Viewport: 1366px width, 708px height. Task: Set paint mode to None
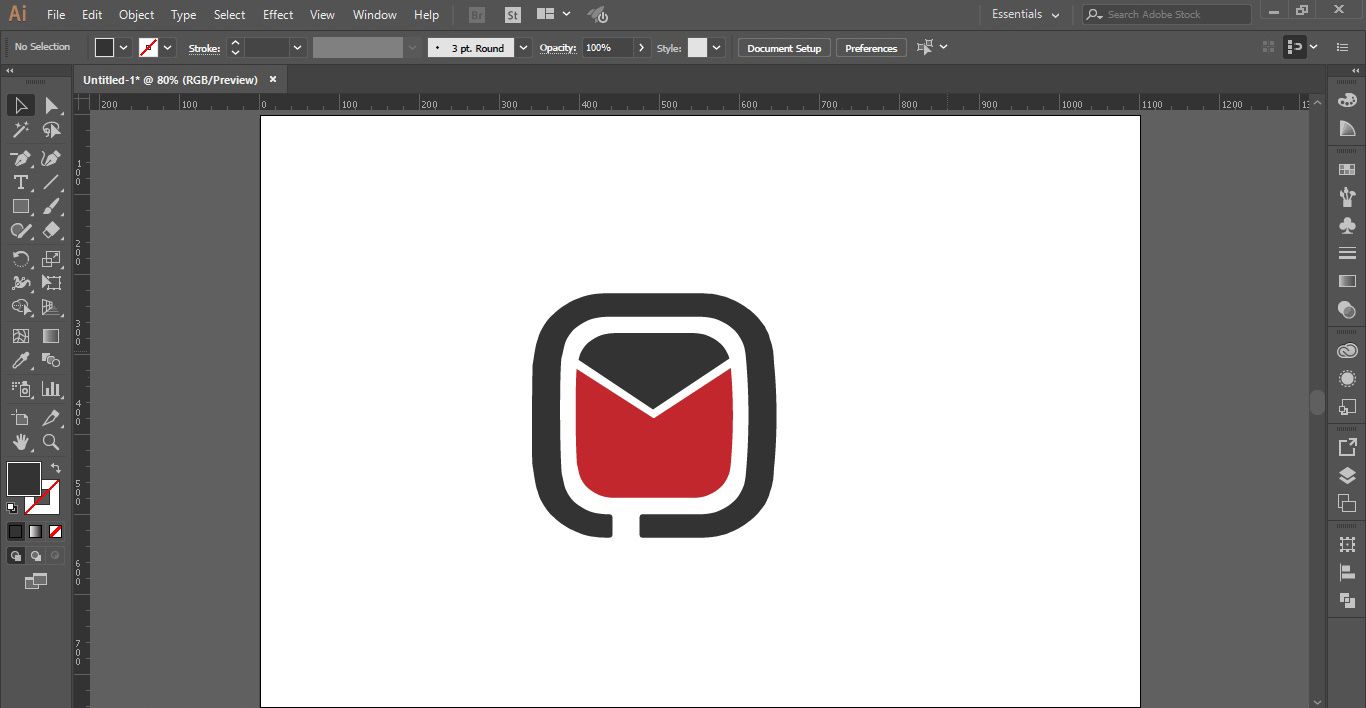point(56,531)
